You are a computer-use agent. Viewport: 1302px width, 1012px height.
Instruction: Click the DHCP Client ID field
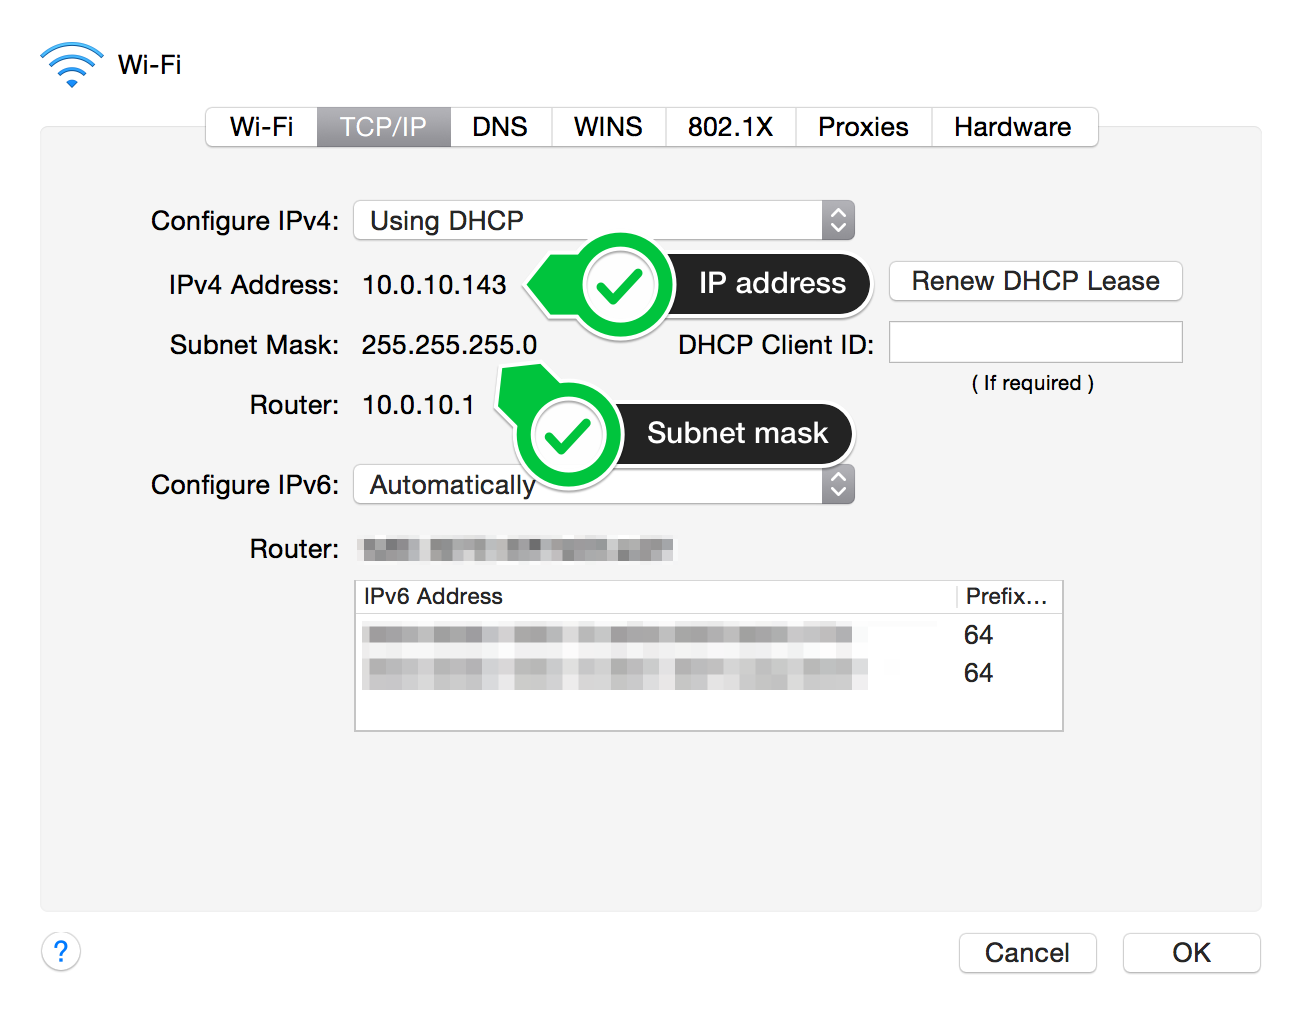[x=1036, y=342]
